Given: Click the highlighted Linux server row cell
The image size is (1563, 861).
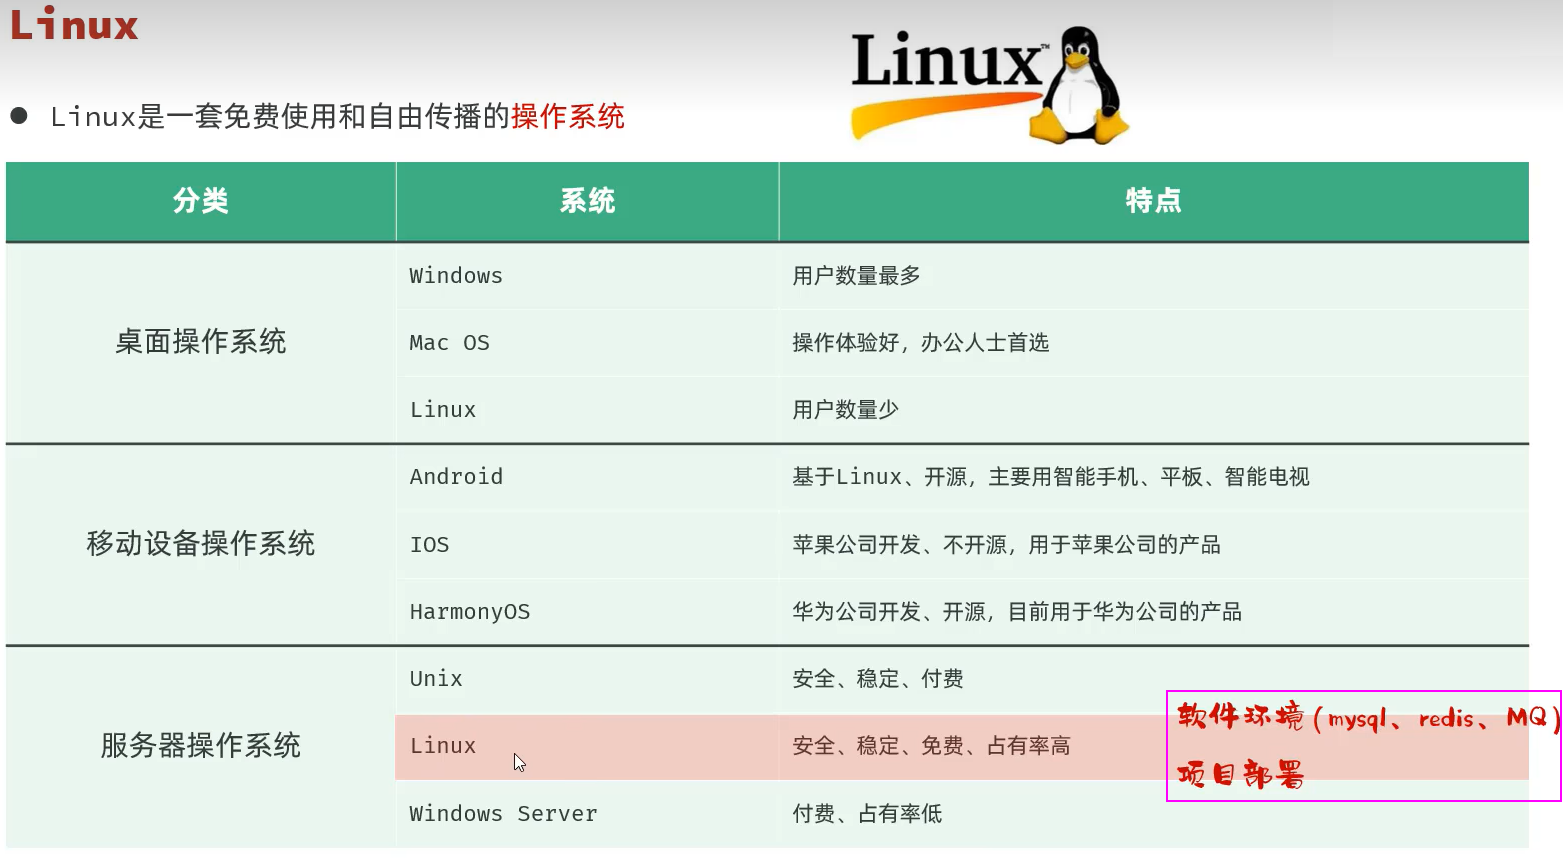Looking at the screenshot, I should tap(443, 746).
